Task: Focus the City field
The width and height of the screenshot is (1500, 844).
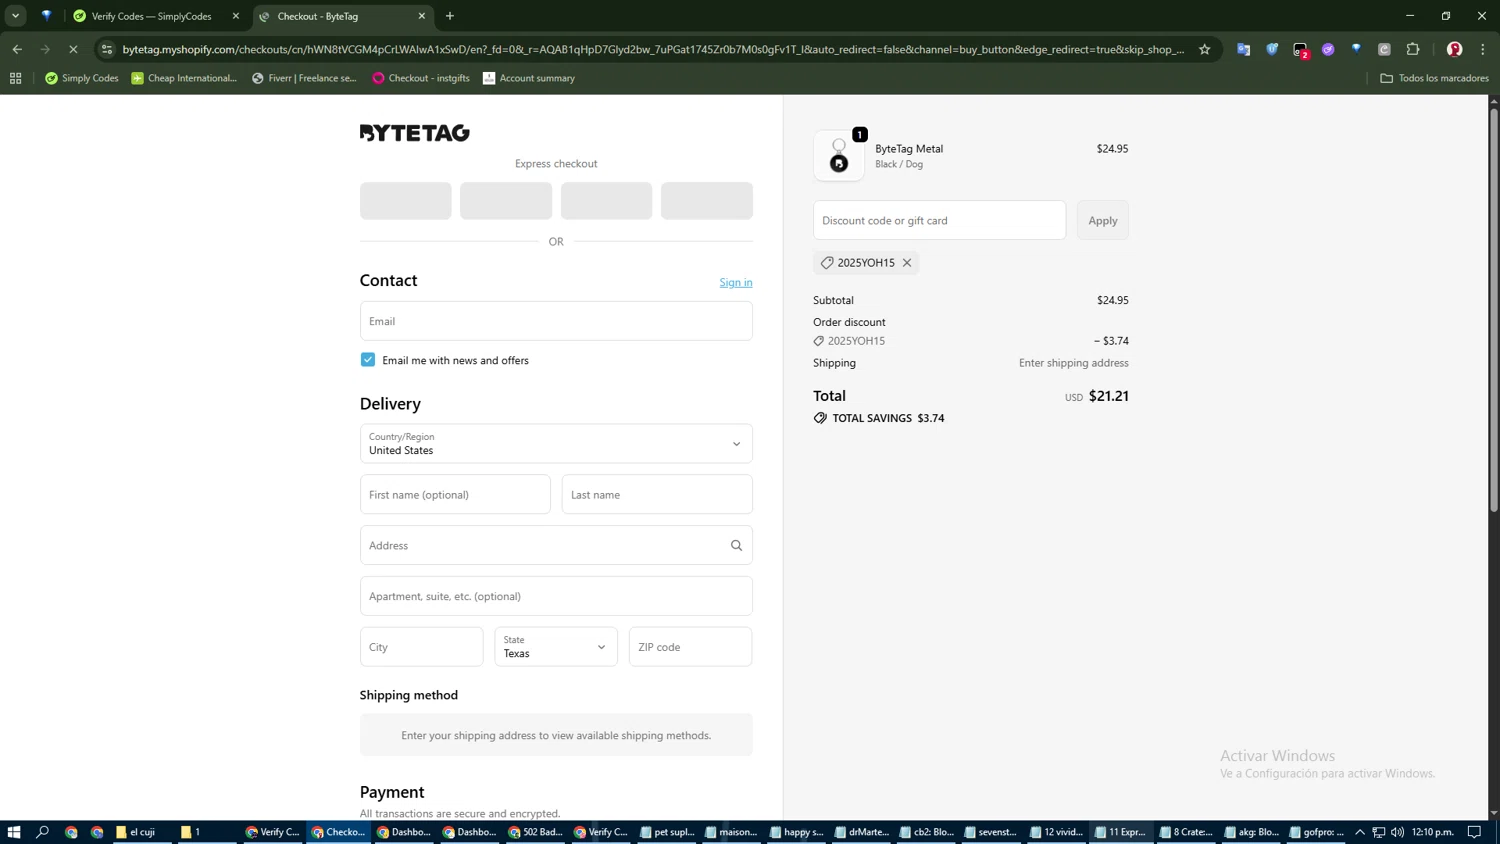Action: tap(422, 647)
